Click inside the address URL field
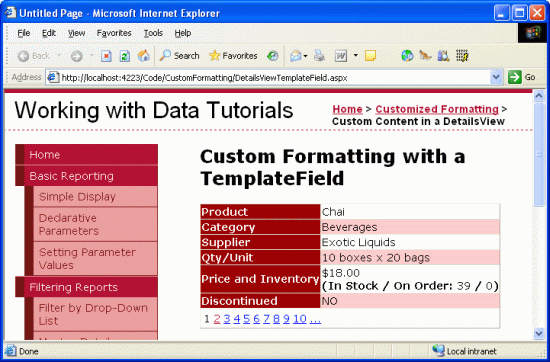Screen dimensions: 550x362 click(274, 78)
